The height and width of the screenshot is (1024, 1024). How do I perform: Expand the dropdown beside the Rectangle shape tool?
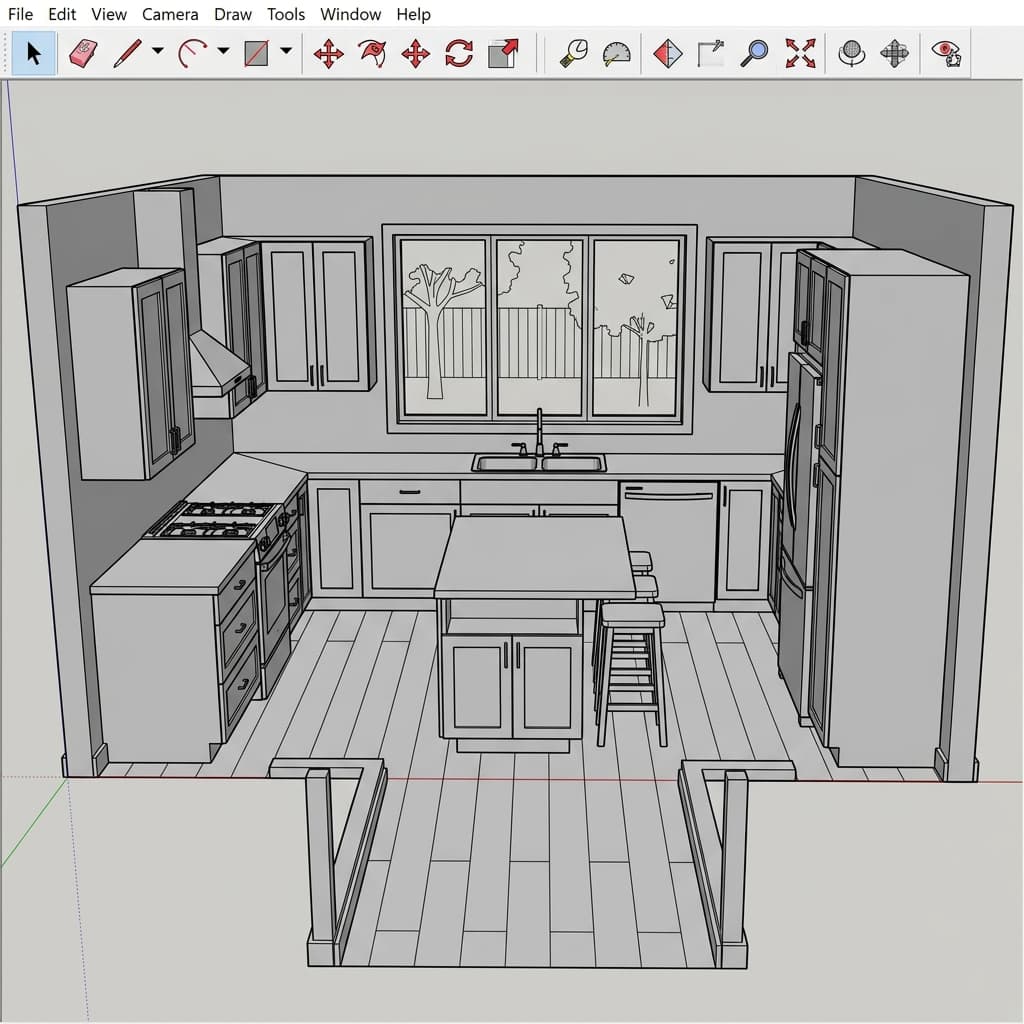[x=286, y=51]
